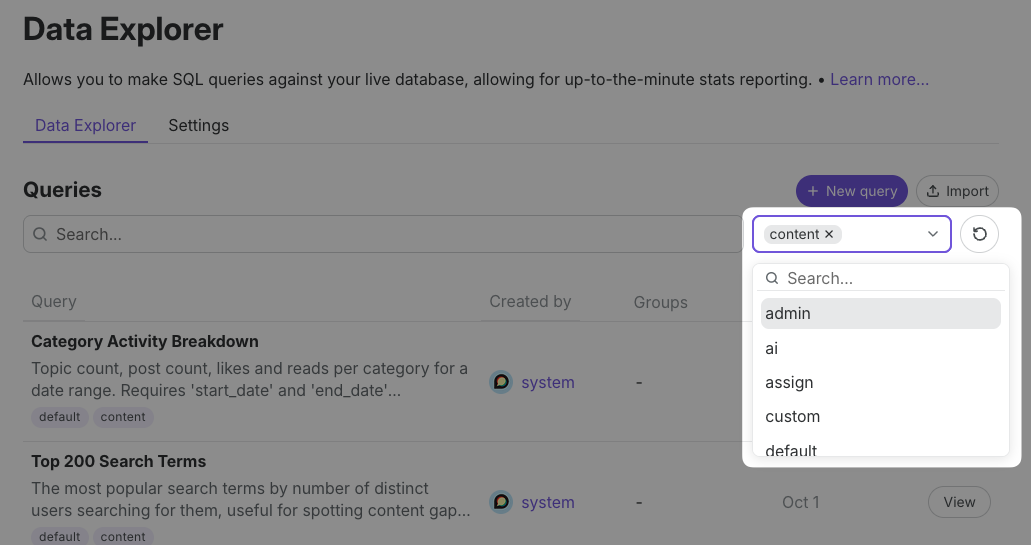
Task: Open the Category Activity Breakdown query
Action: (x=145, y=341)
